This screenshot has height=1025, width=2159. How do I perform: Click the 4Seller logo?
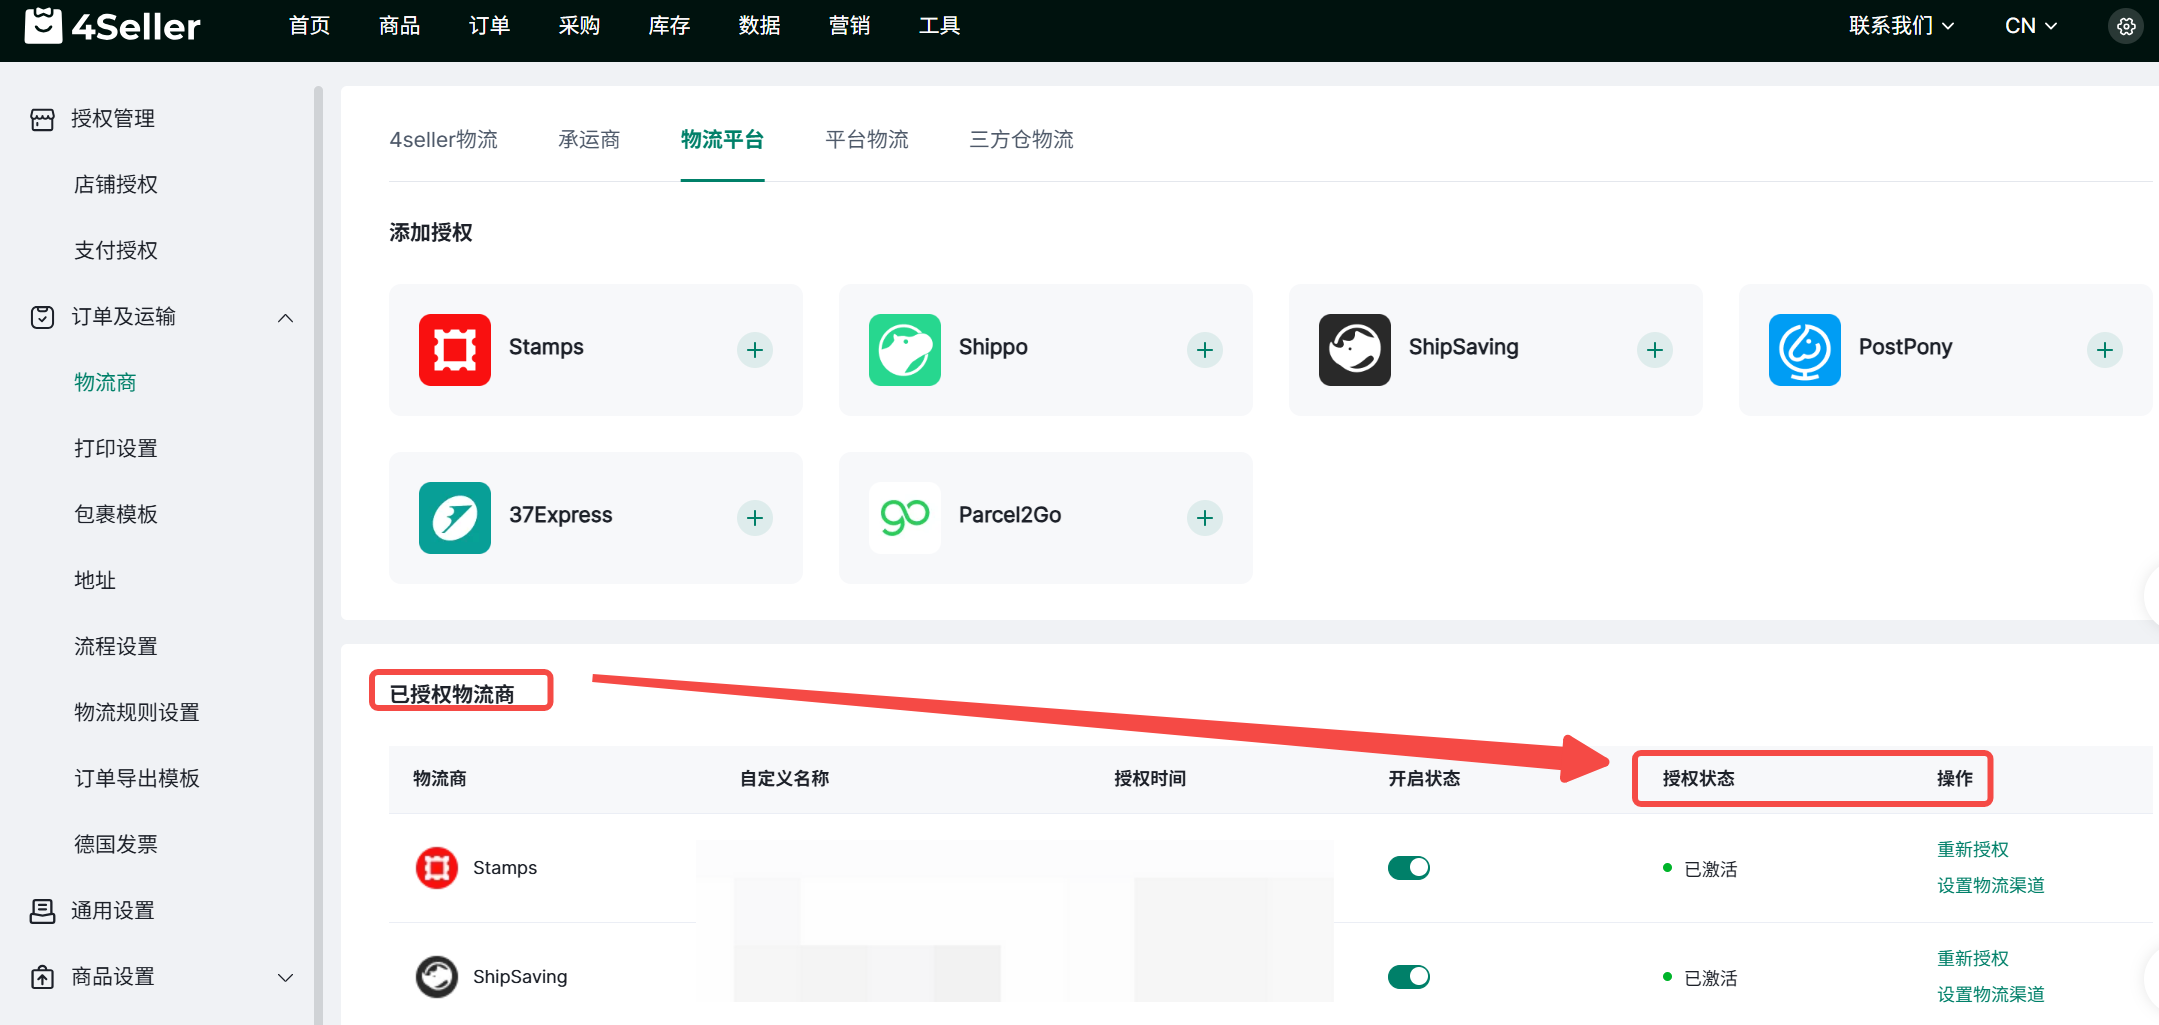click(x=112, y=26)
